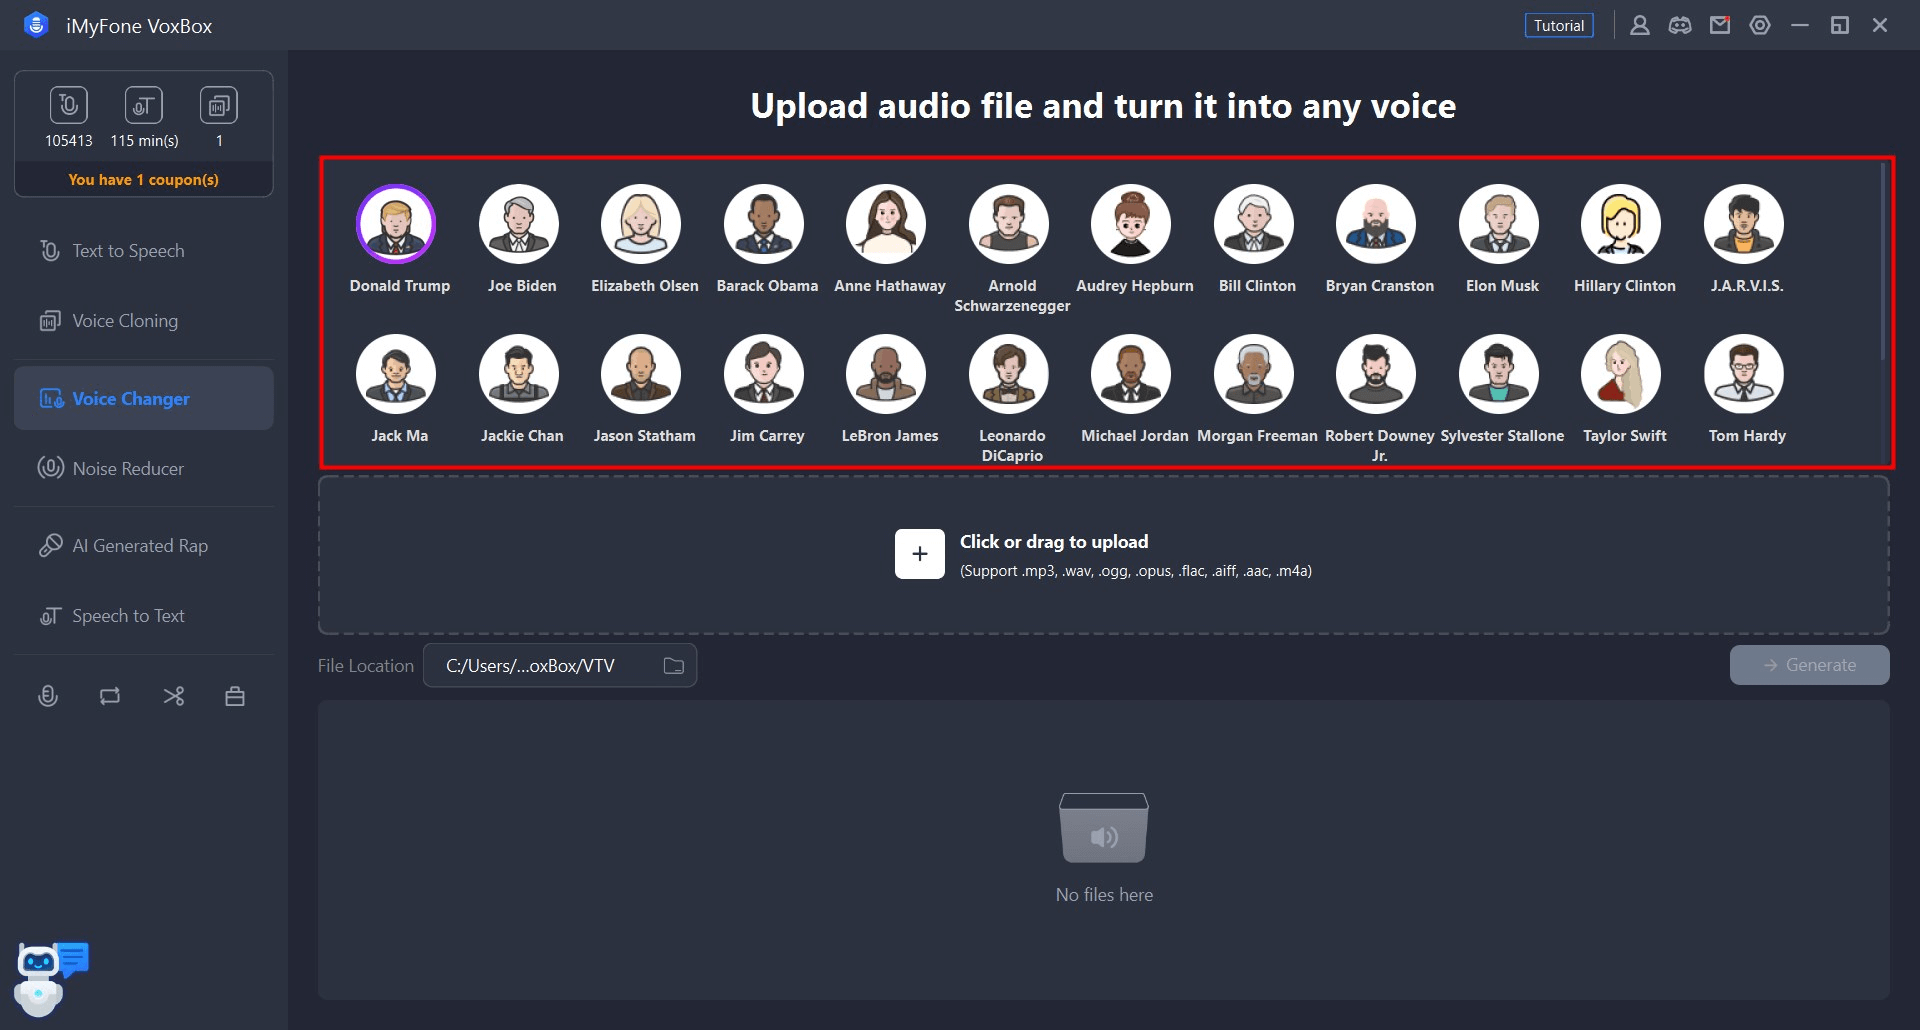Open the record microphone tool
1920x1030 pixels.
click(x=48, y=696)
